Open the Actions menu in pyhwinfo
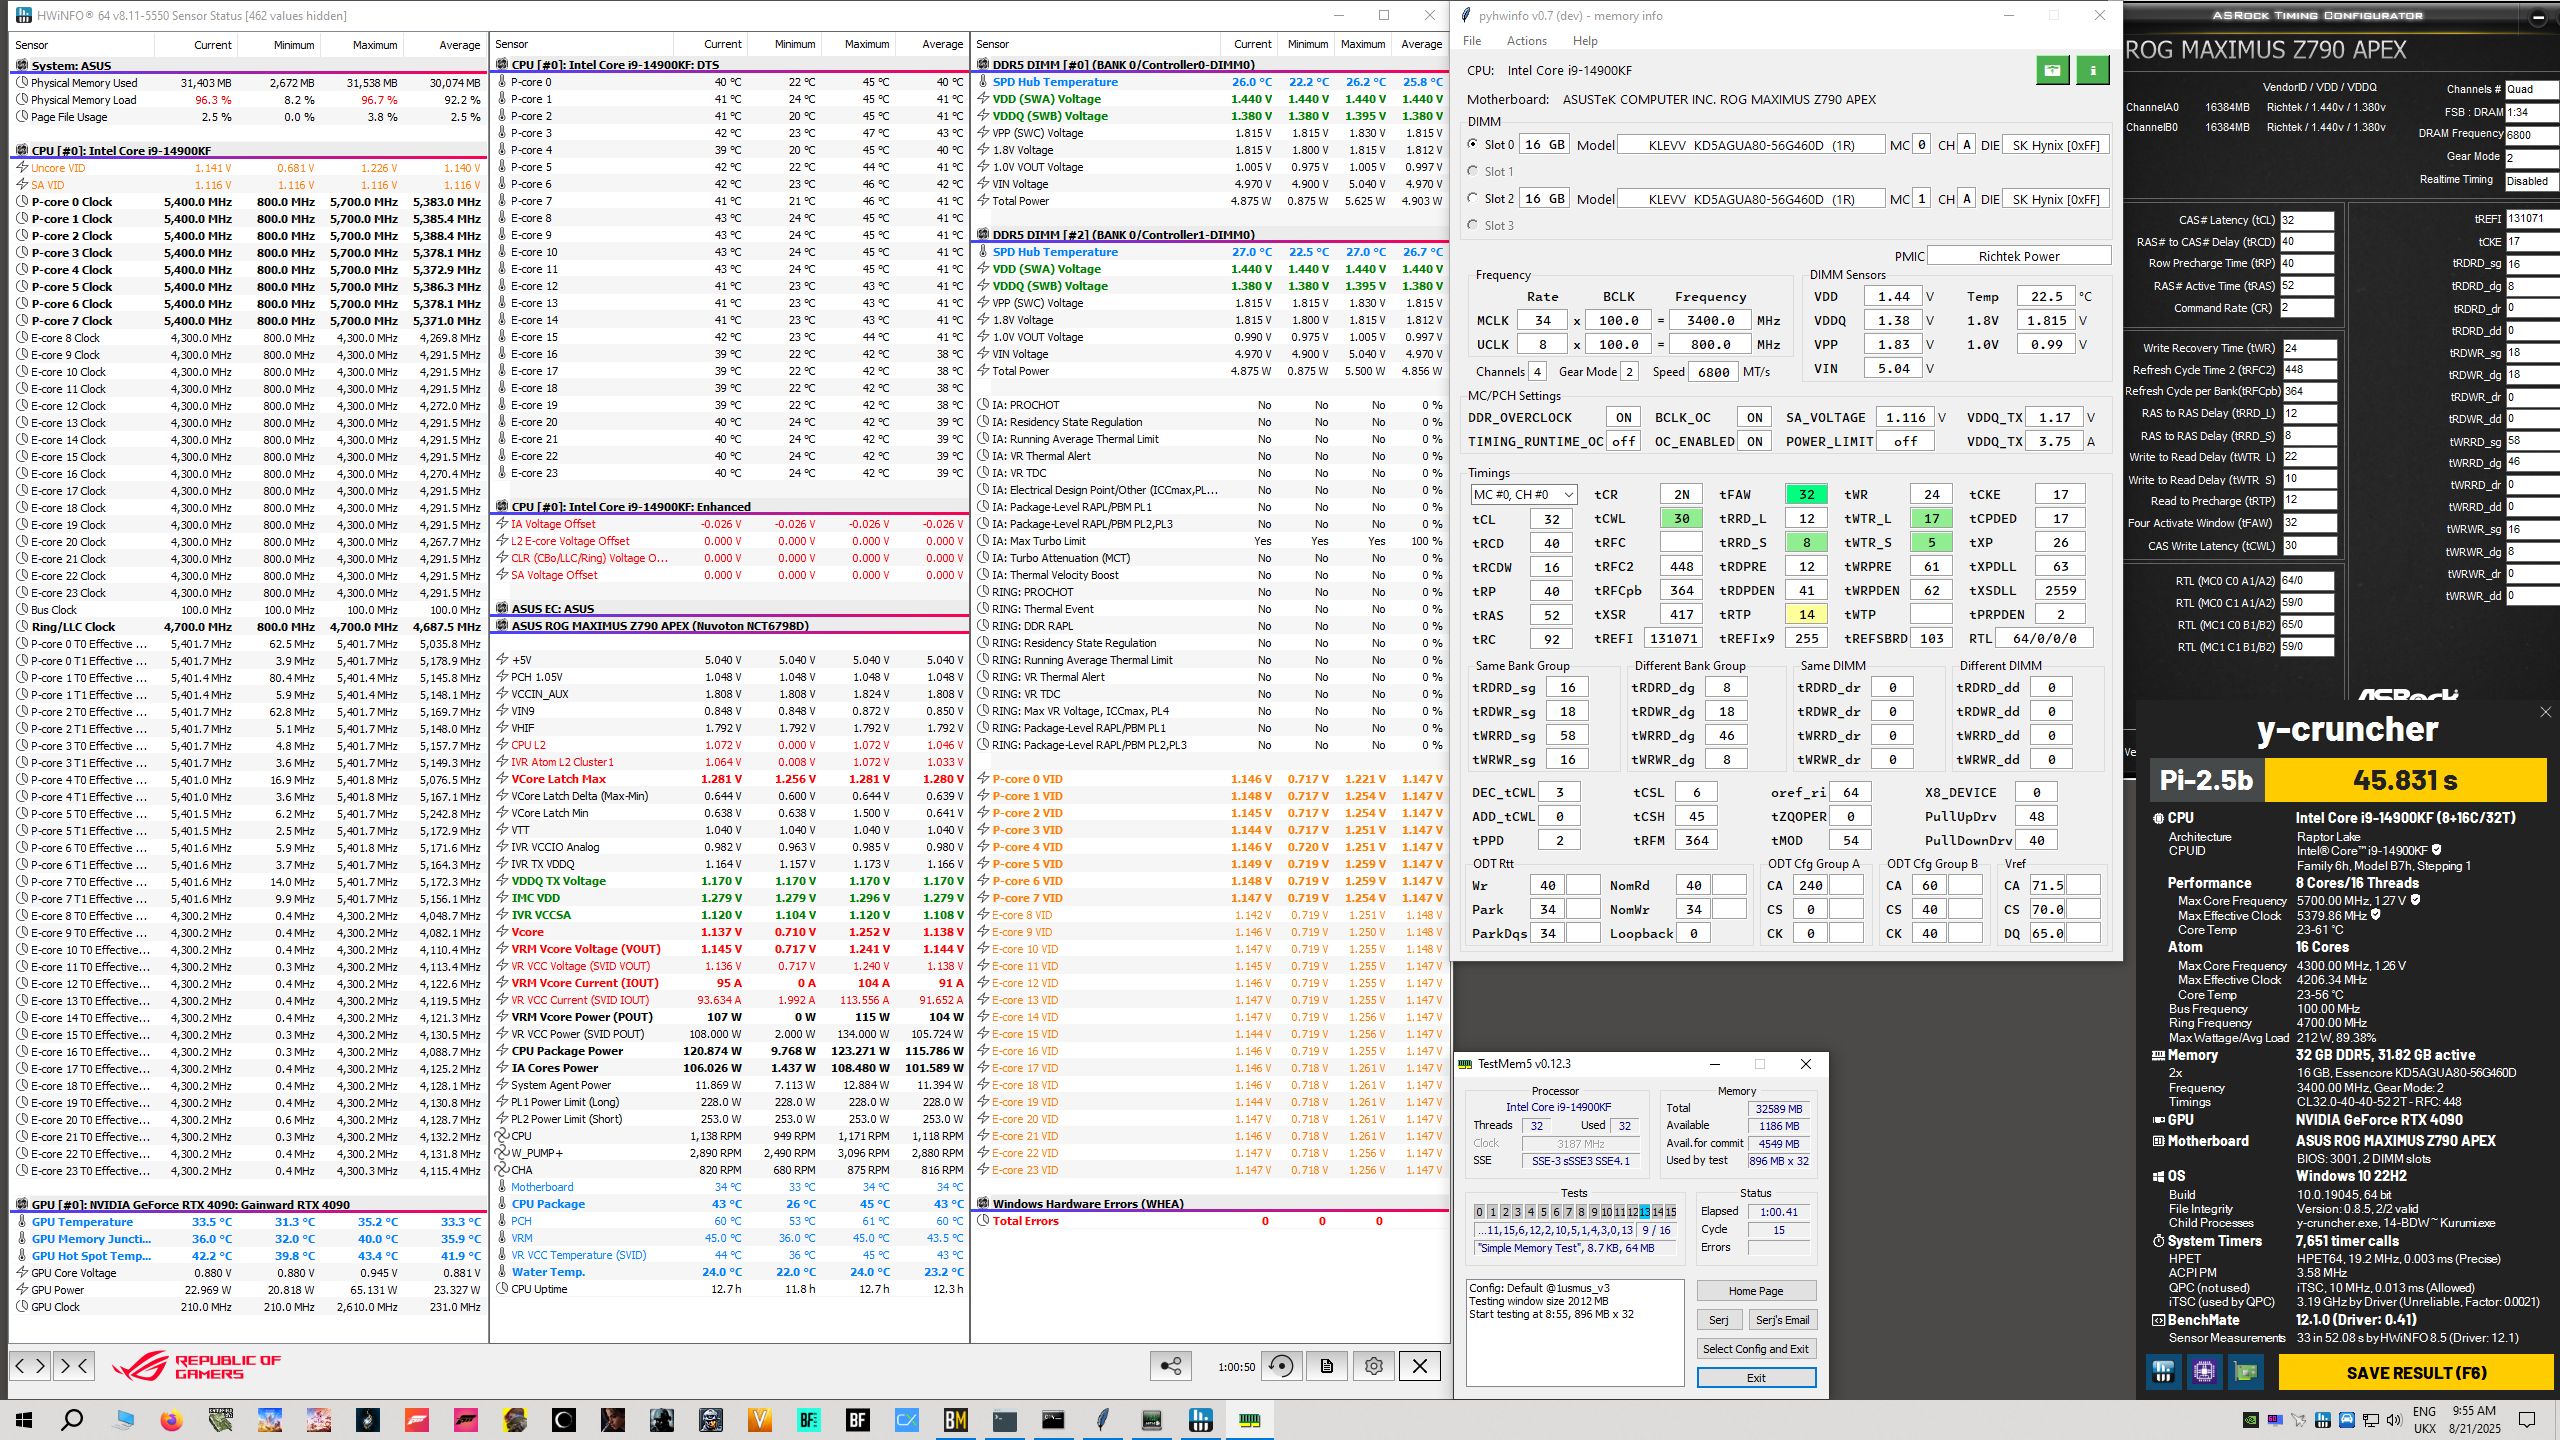This screenshot has height=1440, width=2560. click(1526, 41)
